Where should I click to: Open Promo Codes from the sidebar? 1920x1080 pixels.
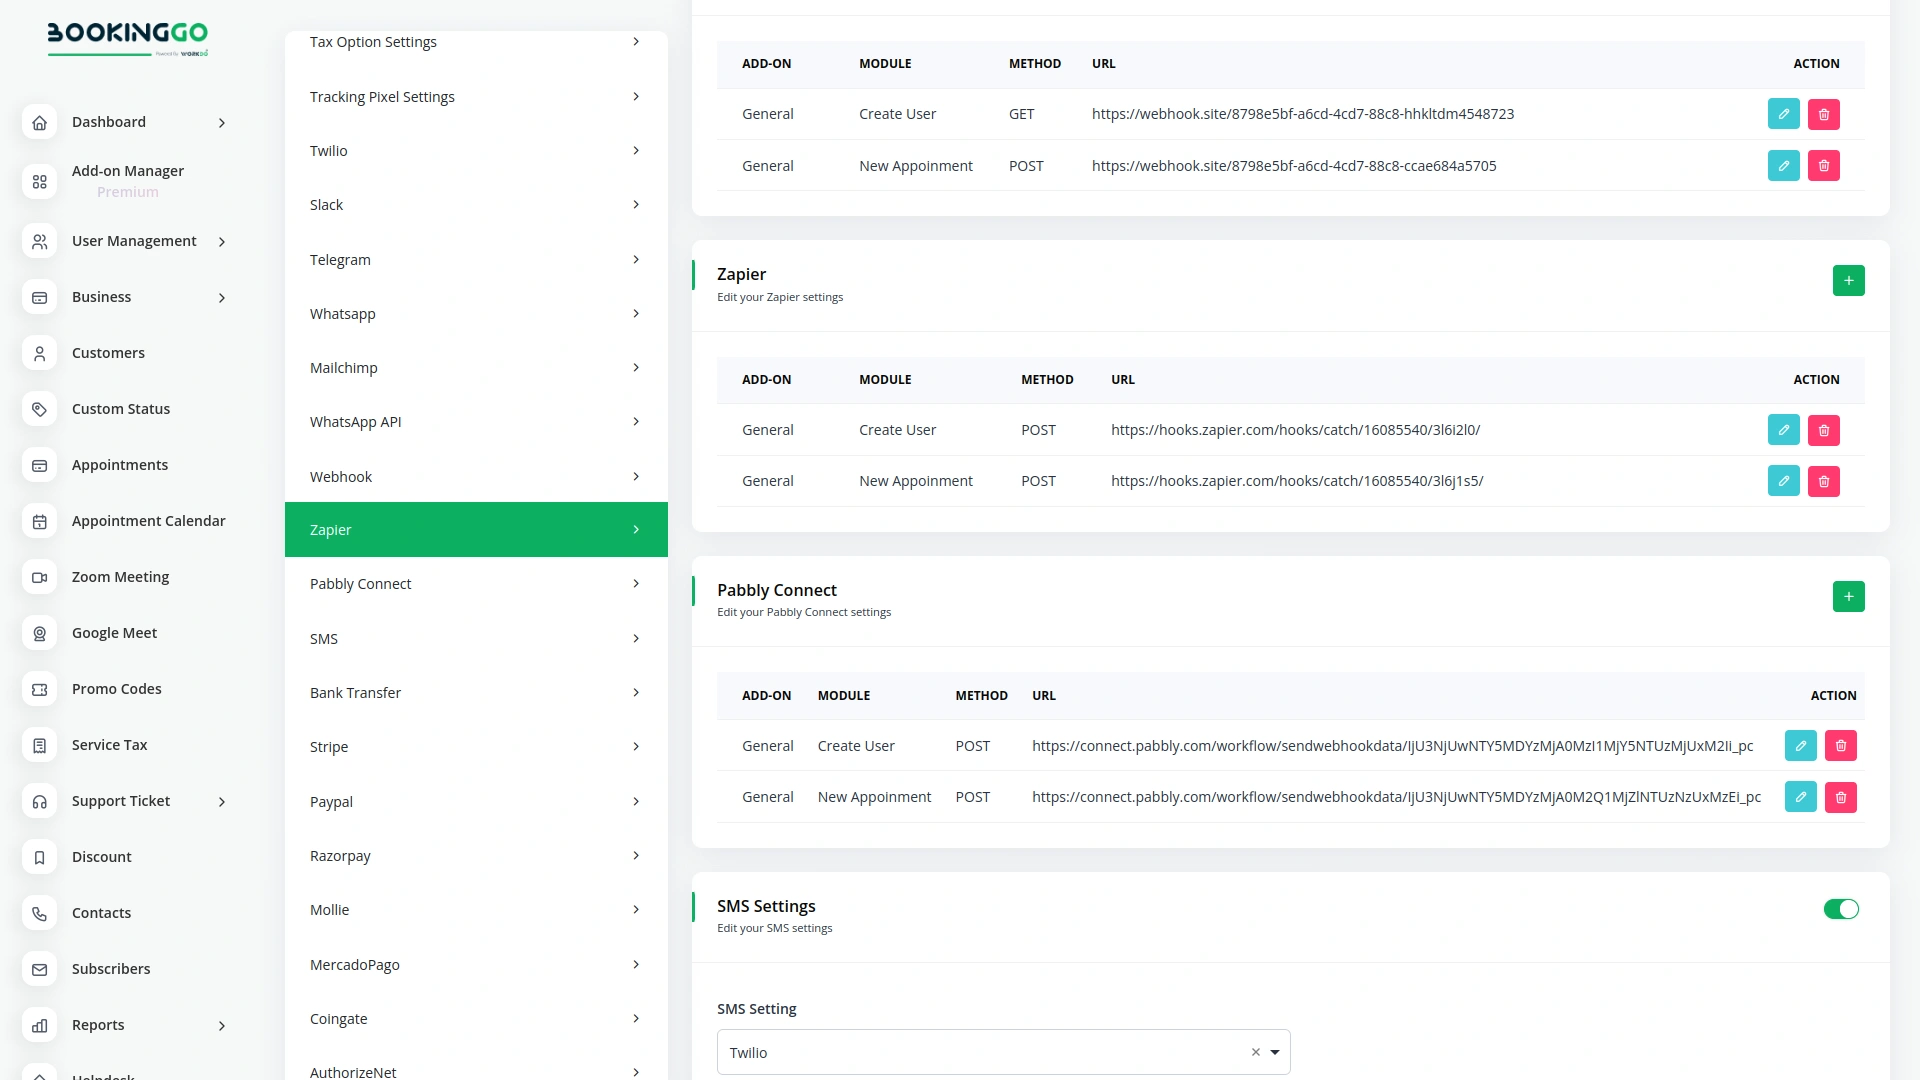tap(116, 689)
